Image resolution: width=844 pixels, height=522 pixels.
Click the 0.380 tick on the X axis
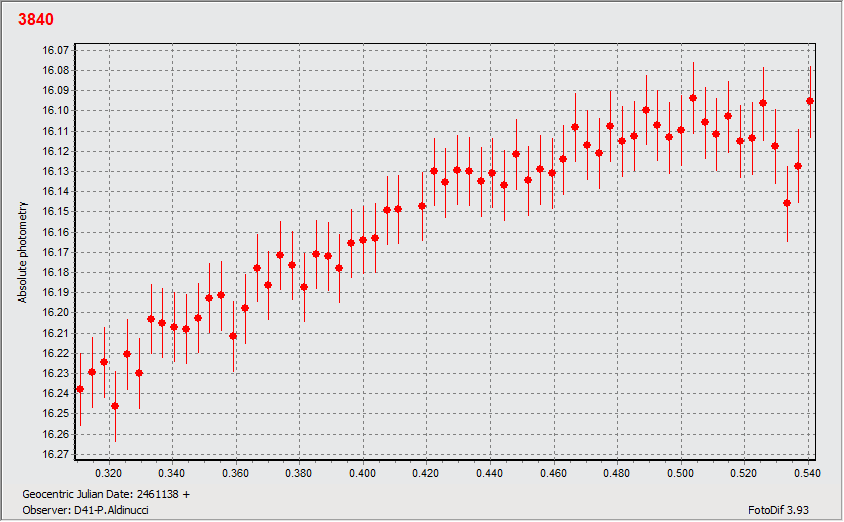pos(299,472)
